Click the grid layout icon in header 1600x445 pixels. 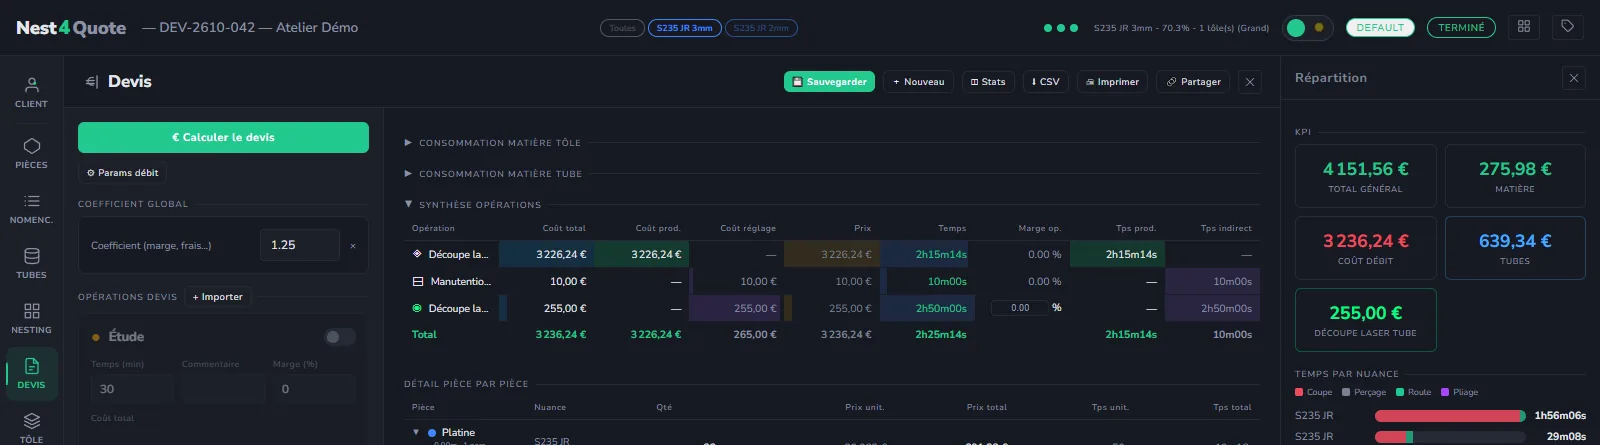click(x=1524, y=27)
